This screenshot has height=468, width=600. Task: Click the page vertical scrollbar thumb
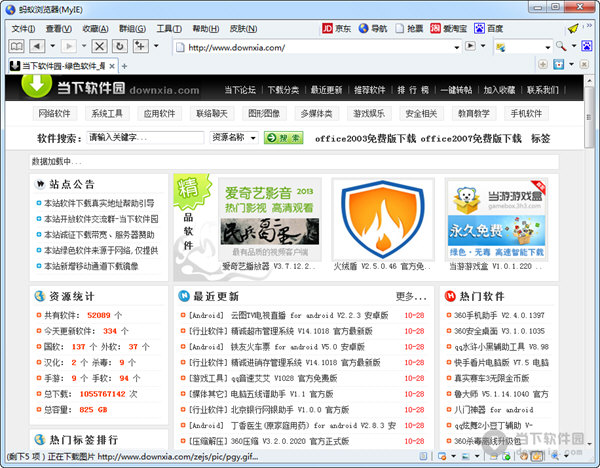[x=589, y=117]
